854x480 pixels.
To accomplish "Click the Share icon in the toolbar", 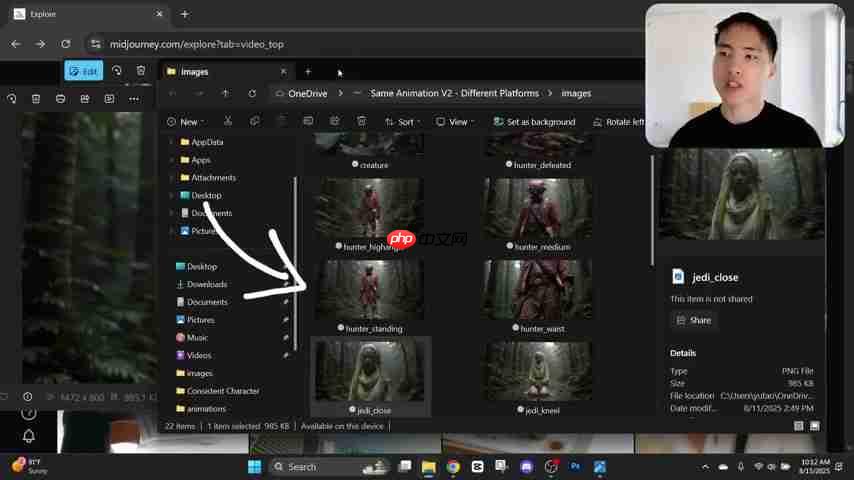I will tap(334, 121).
